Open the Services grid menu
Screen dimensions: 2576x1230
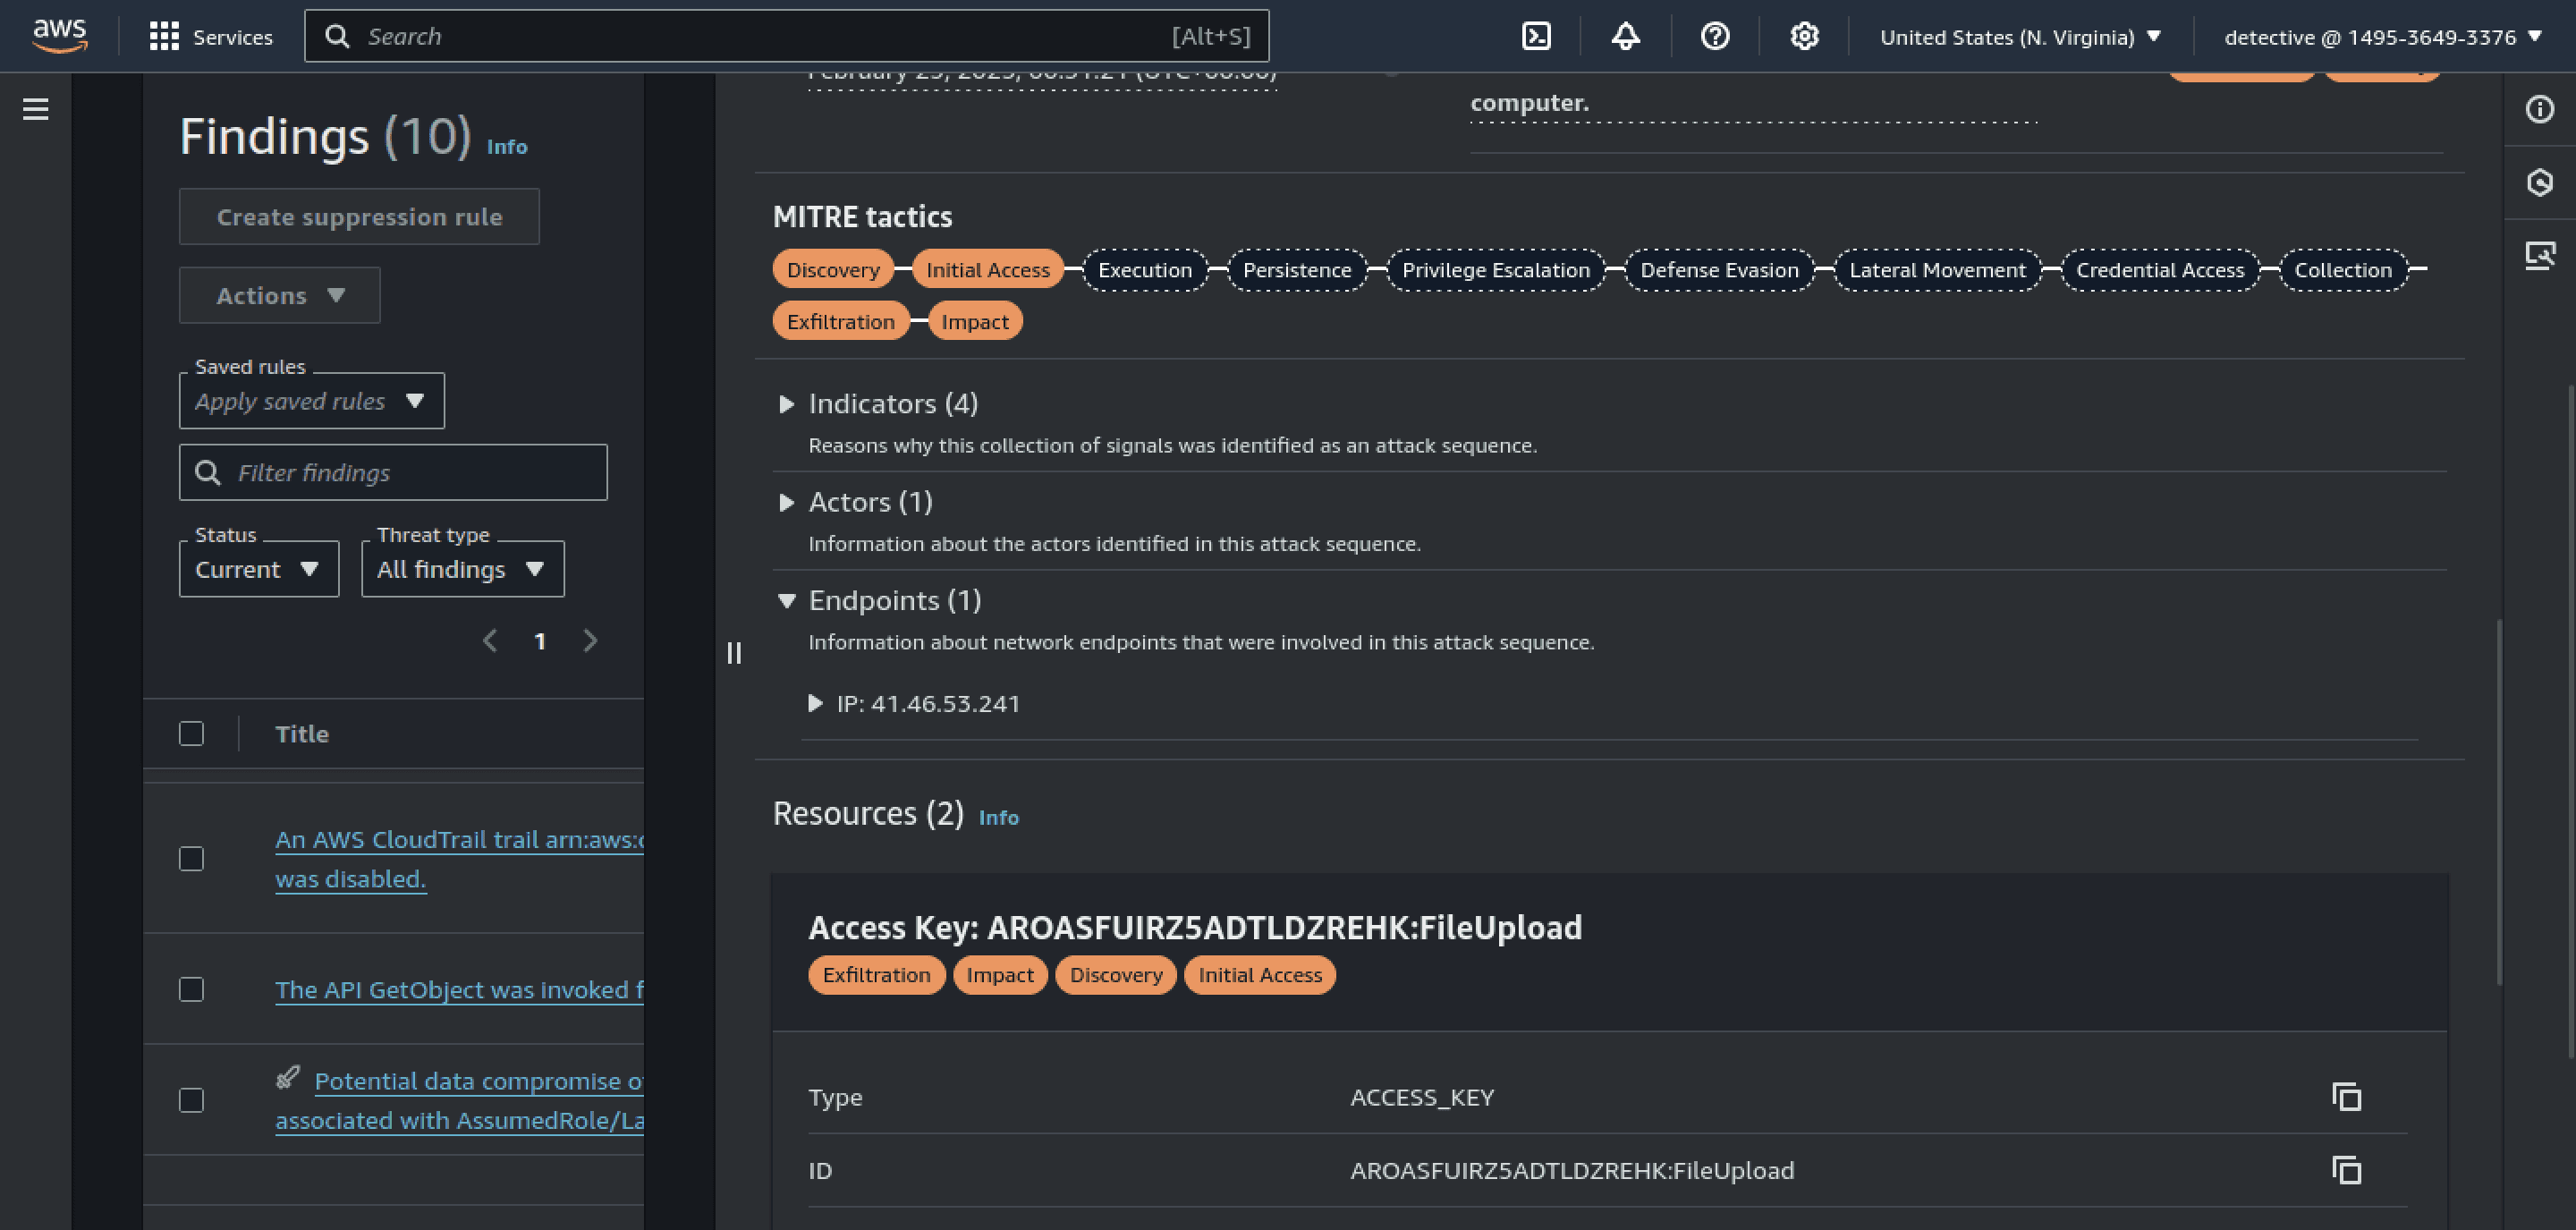pos(211,37)
